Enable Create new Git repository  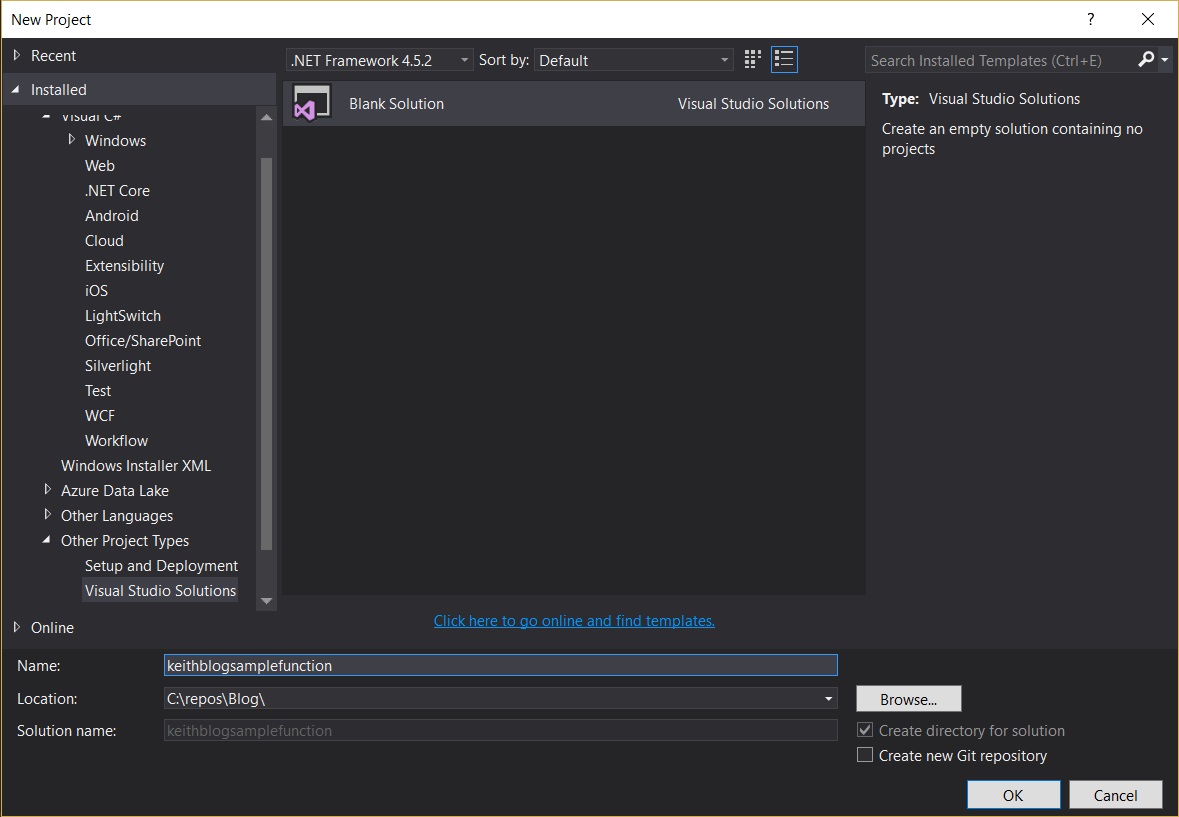[865, 755]
